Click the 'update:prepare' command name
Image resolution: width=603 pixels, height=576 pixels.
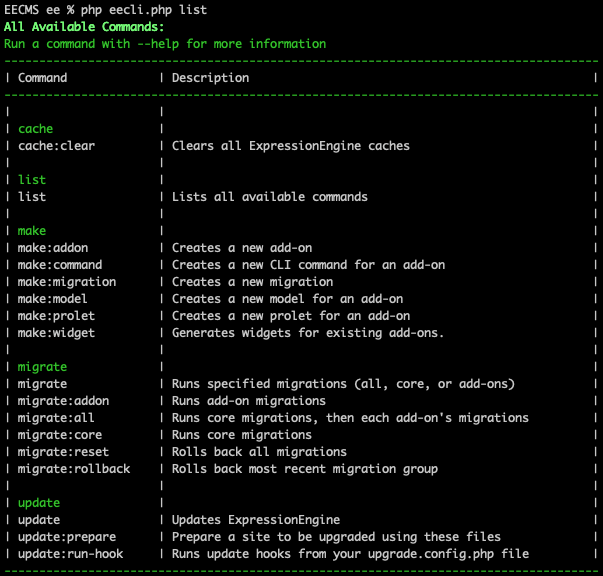tap(67, 537)
